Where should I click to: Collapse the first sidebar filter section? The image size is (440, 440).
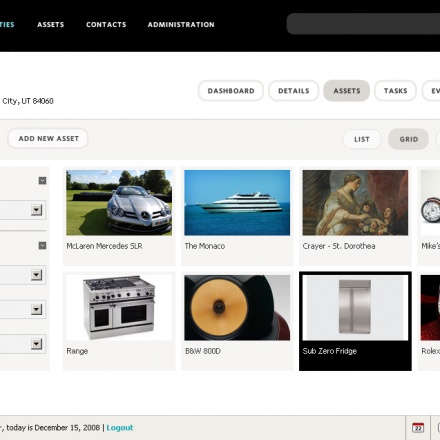point(42,181)
